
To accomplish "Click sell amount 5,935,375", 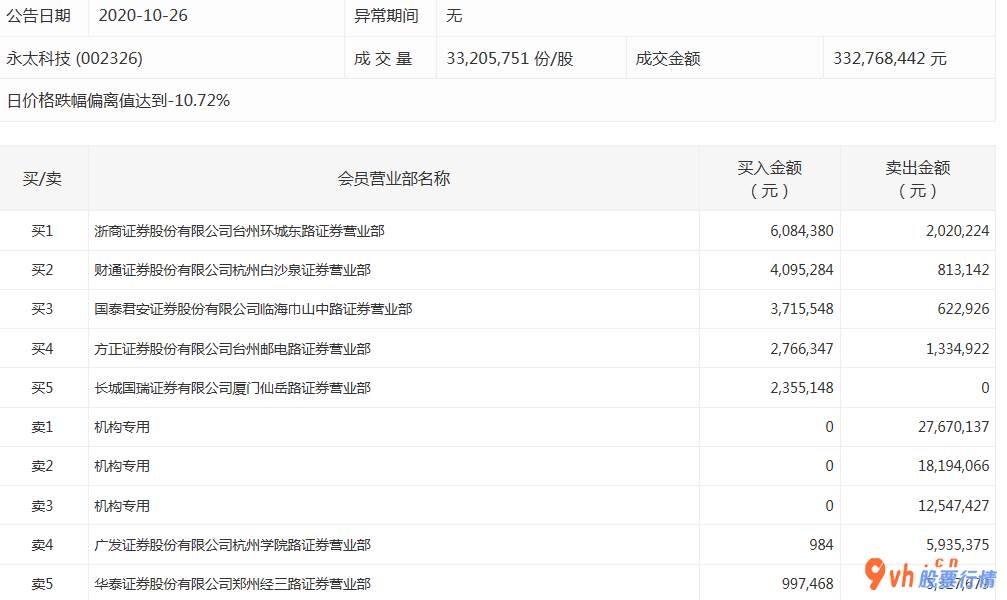I will 958,545.
